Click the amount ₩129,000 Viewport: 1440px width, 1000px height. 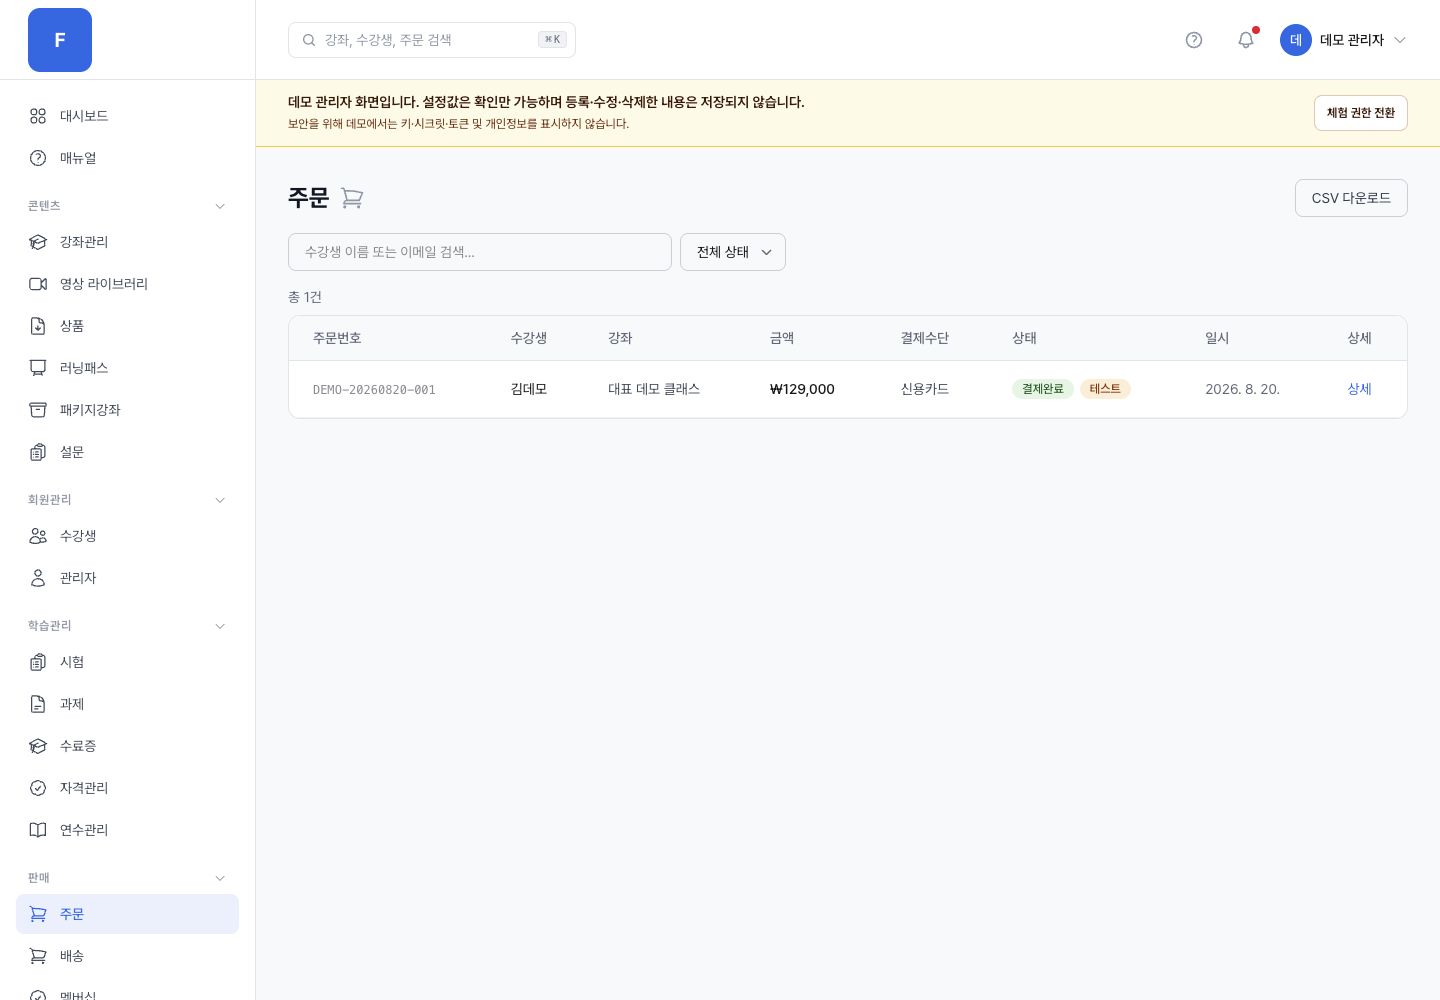pyautogui.click(x=802, y=389)
